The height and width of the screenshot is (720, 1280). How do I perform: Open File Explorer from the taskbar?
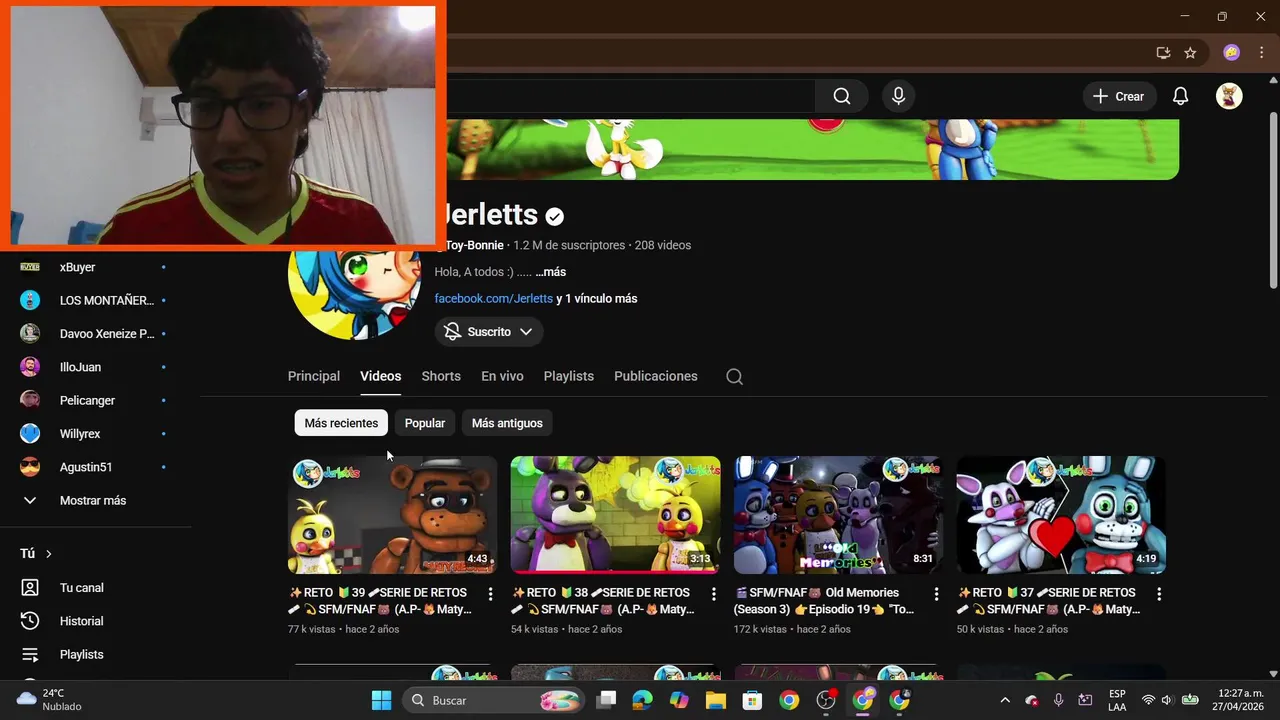(x=715, y=700)
